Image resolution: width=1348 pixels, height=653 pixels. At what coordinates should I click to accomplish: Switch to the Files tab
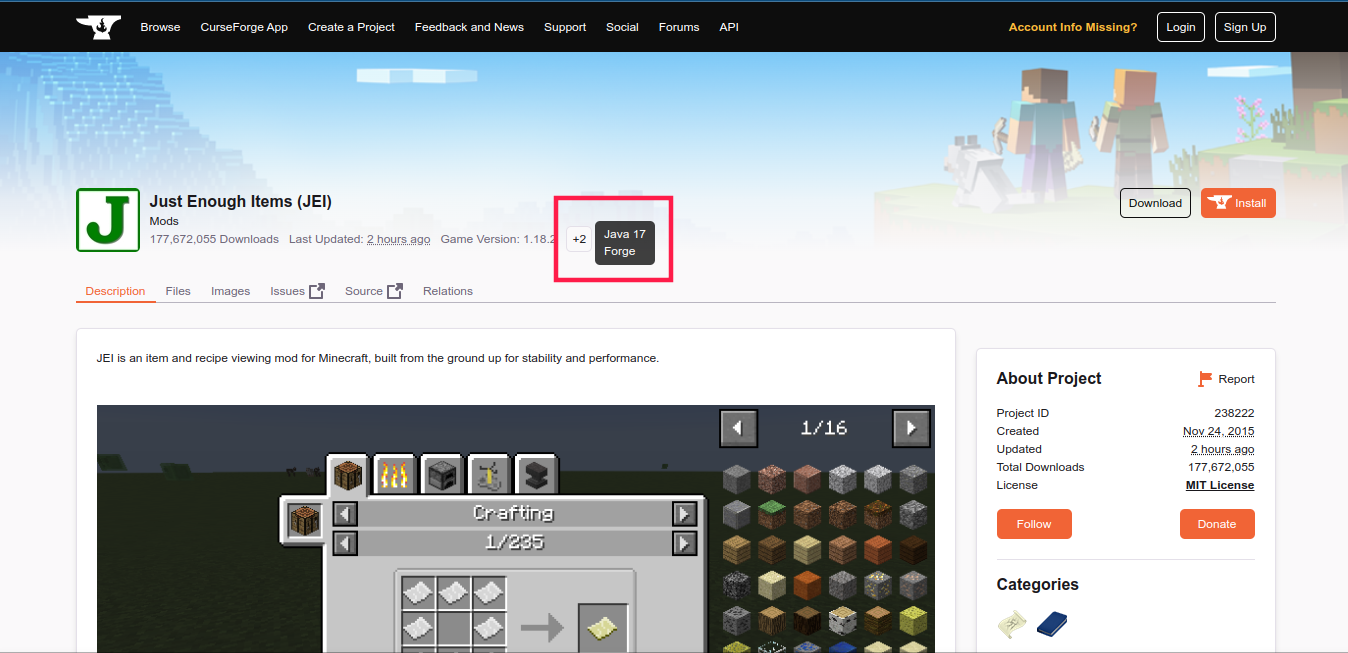178,291
